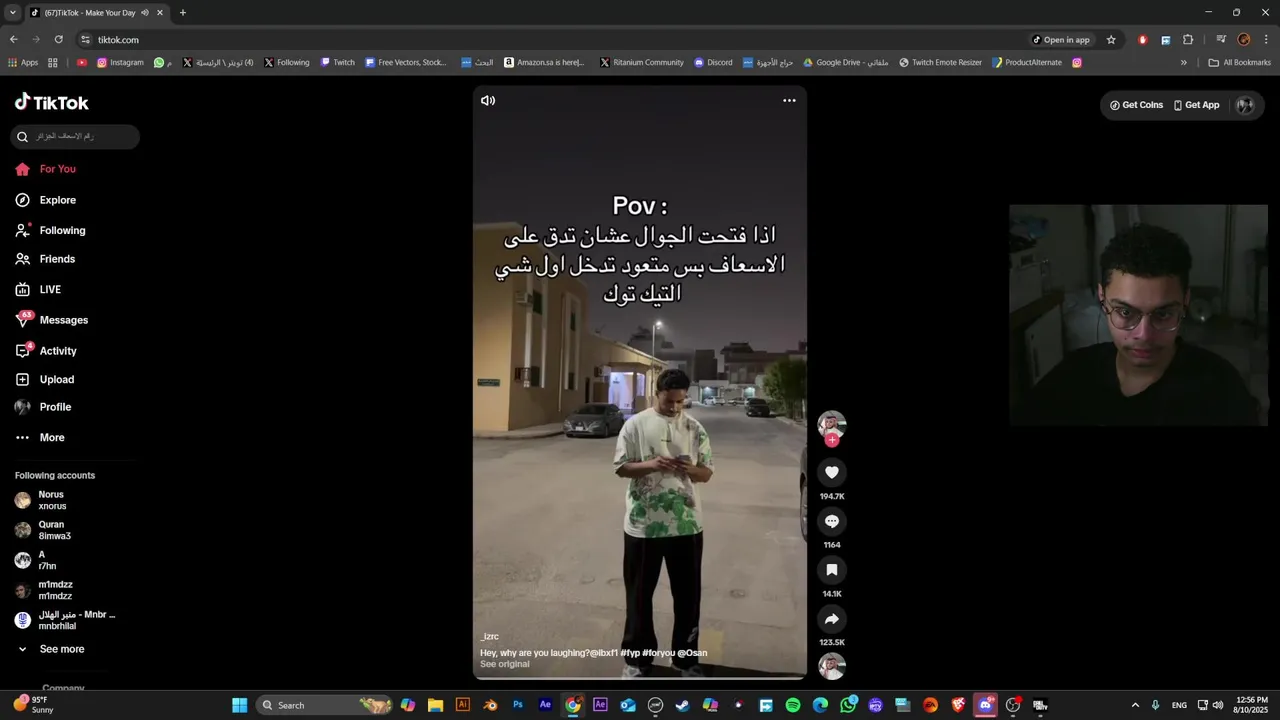This screenshot has width=1280, height=720.
Task: Open the Discord bookmark
Action: (713, 62)
